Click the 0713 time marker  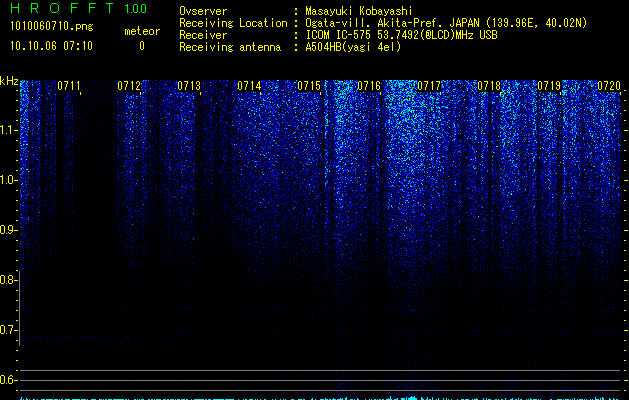189,85
